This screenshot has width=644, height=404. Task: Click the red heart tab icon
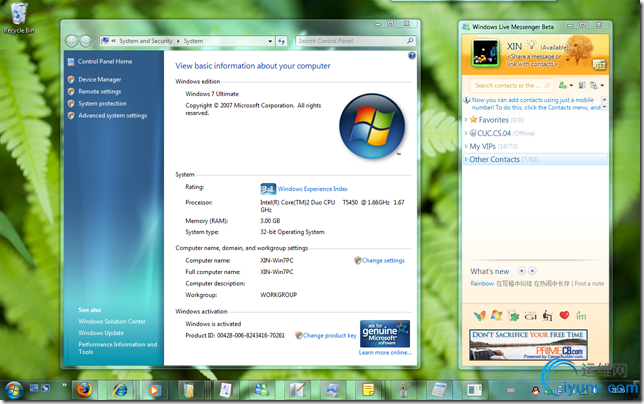(x=564, y=315)
